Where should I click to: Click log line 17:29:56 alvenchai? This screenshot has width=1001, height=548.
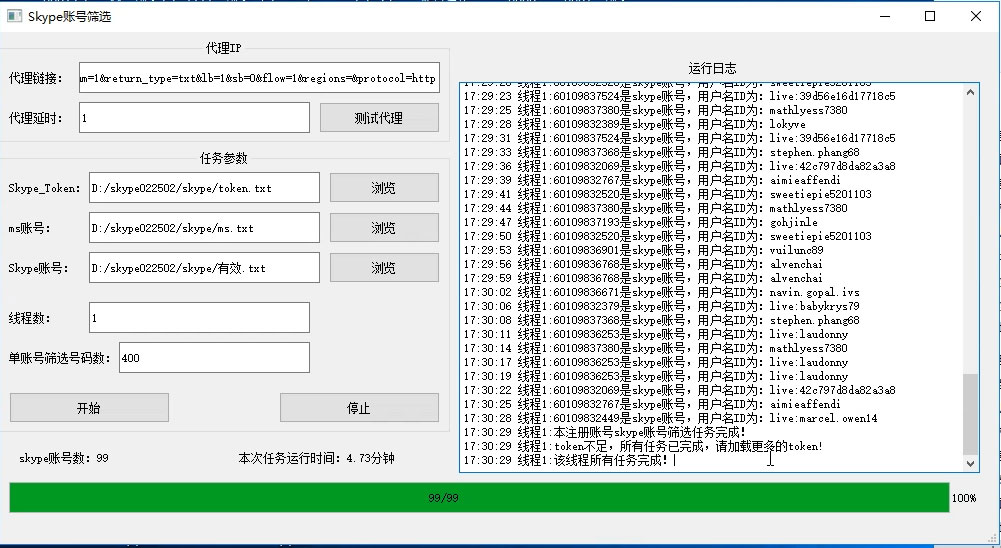(x=643, y=264)
